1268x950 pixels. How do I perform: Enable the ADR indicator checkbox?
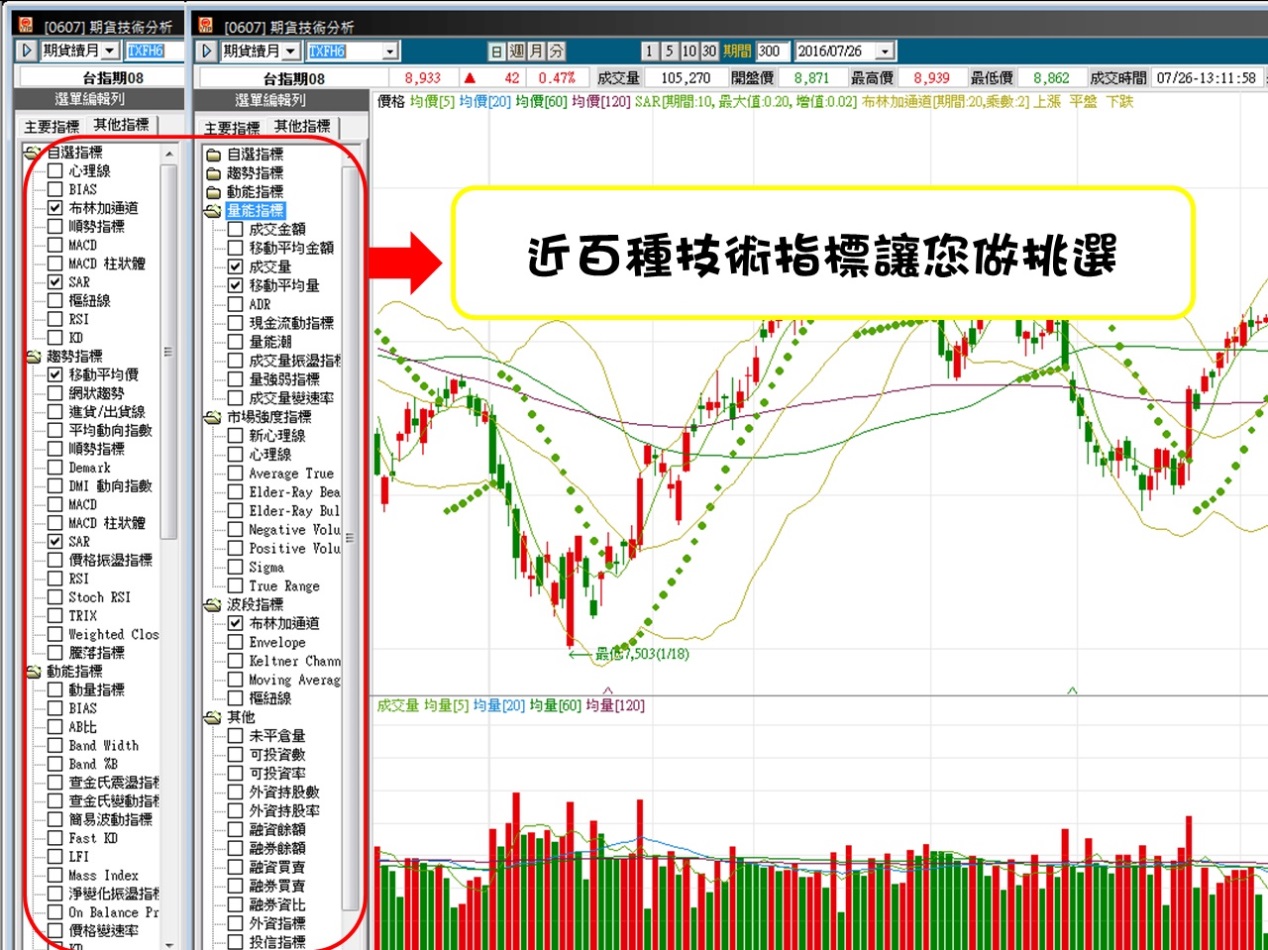pos(235,304)
